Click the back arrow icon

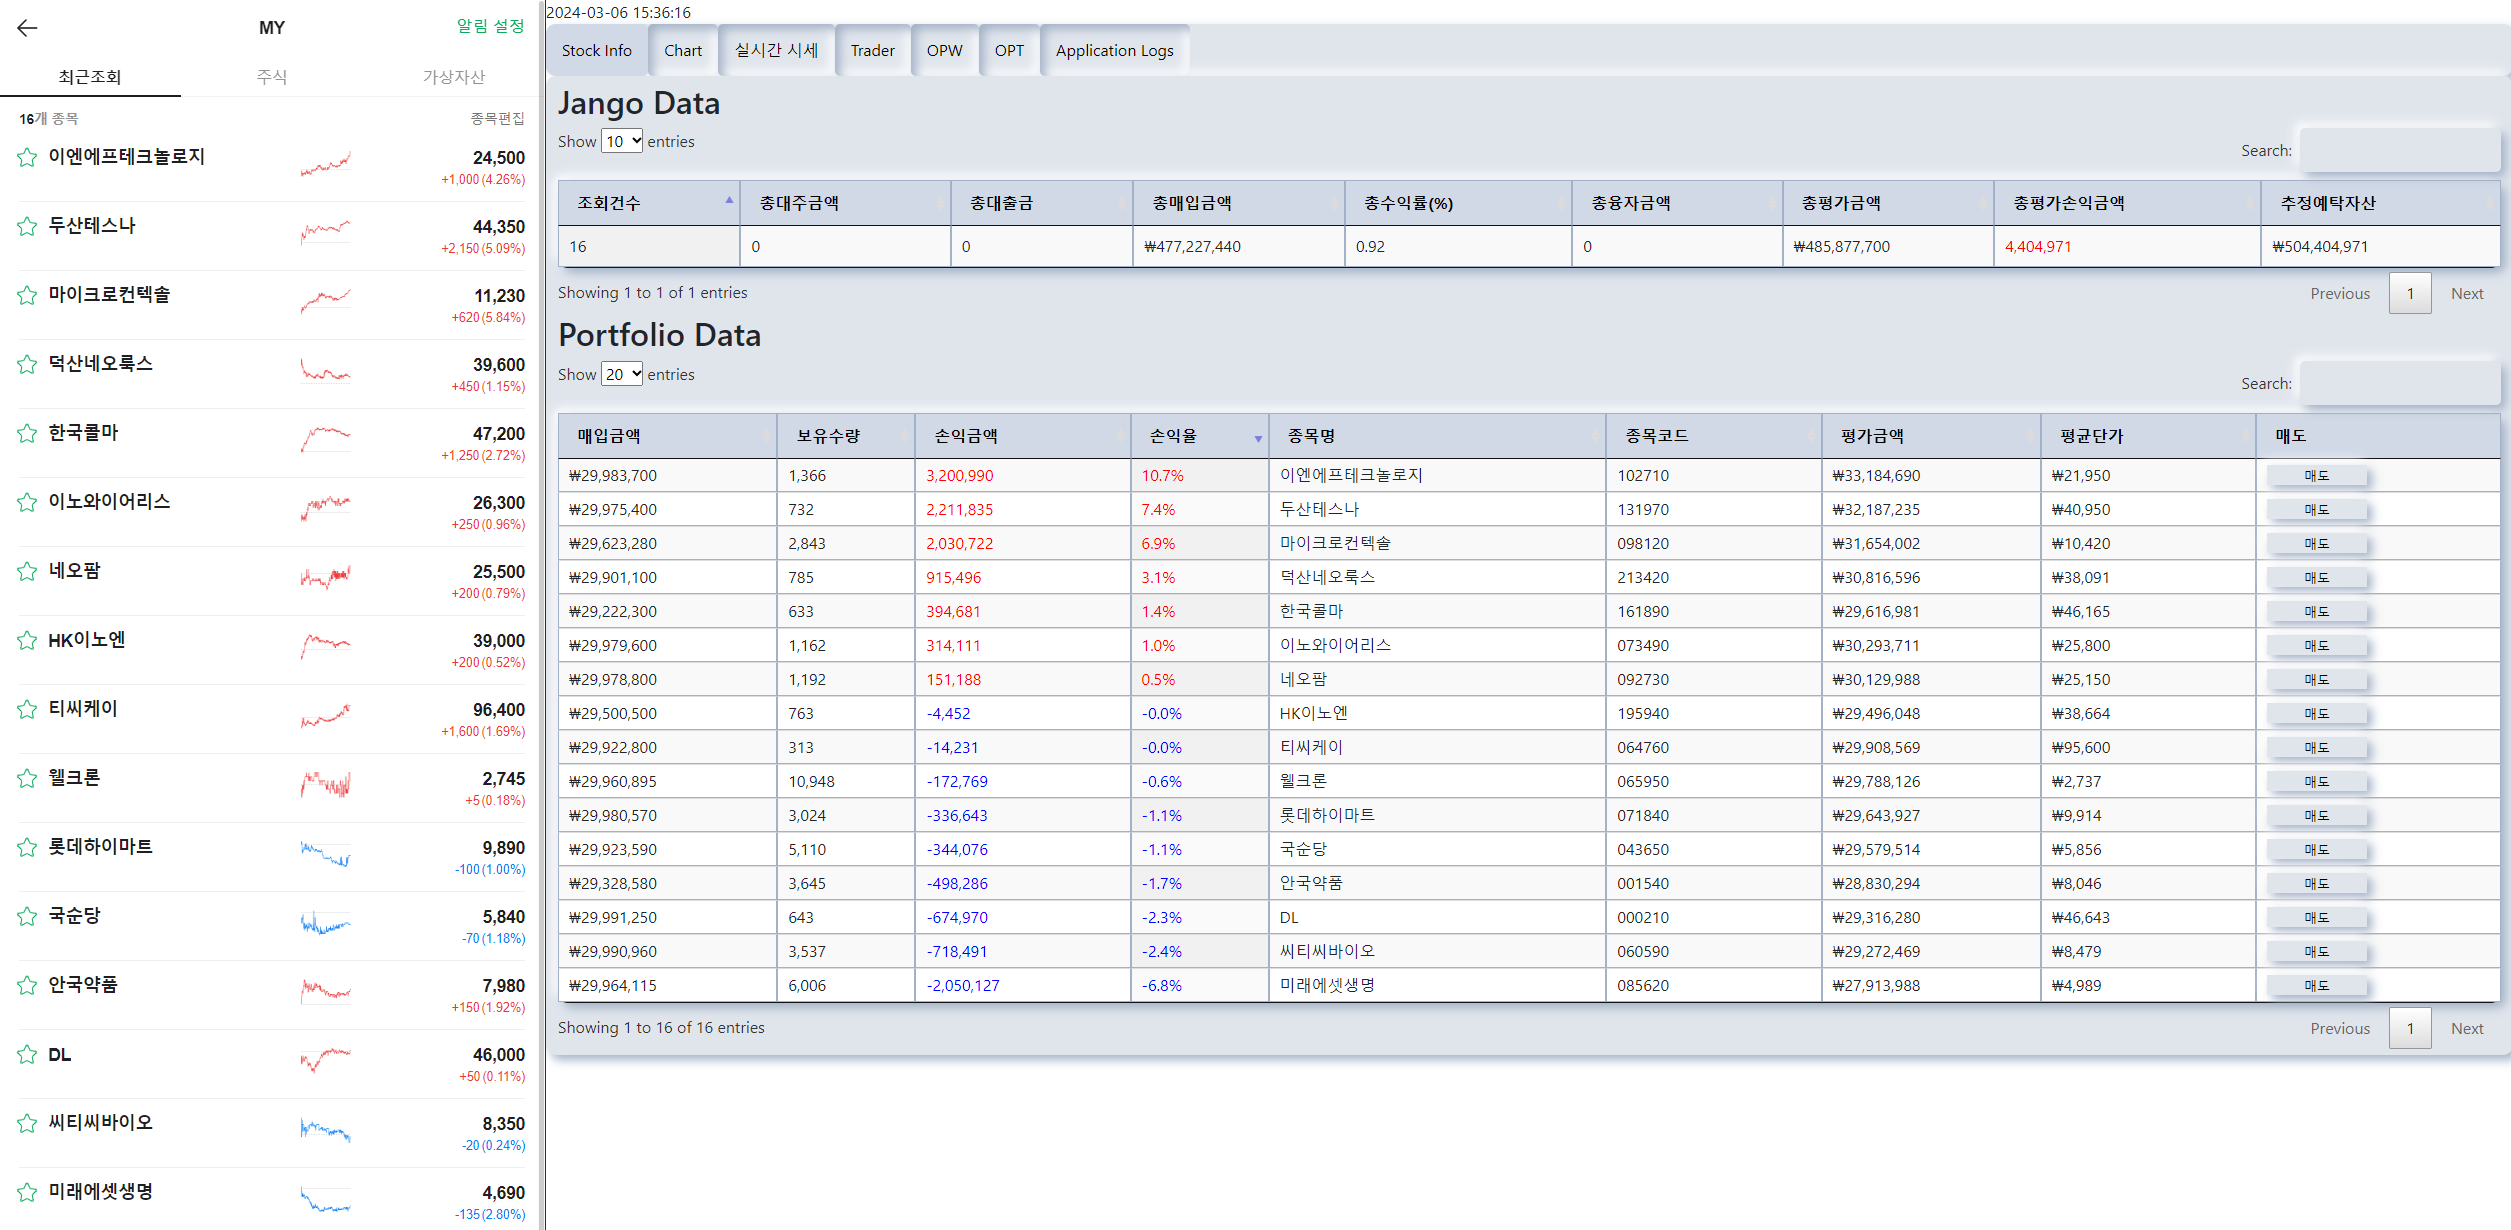[27, 28]
